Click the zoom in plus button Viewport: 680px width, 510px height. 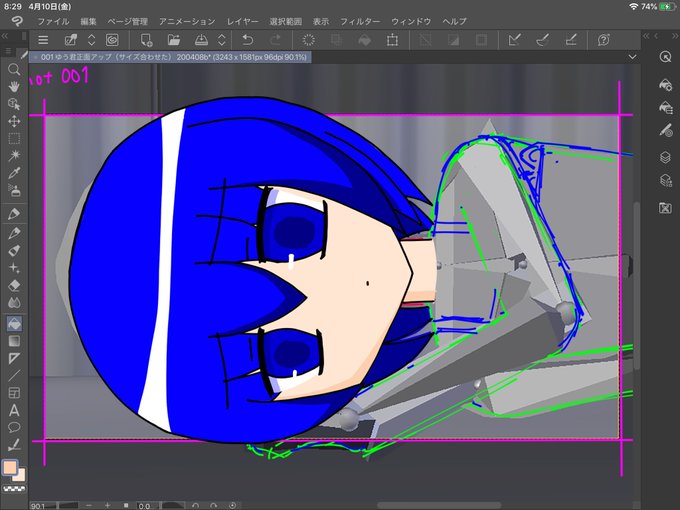107,506
